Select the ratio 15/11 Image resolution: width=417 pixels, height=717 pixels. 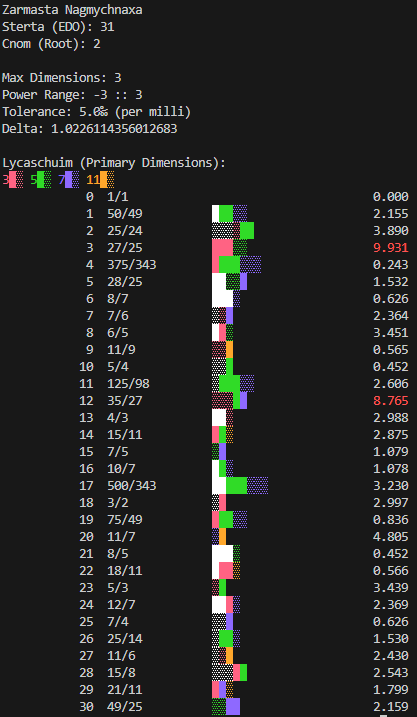click(x=125, y=435)
